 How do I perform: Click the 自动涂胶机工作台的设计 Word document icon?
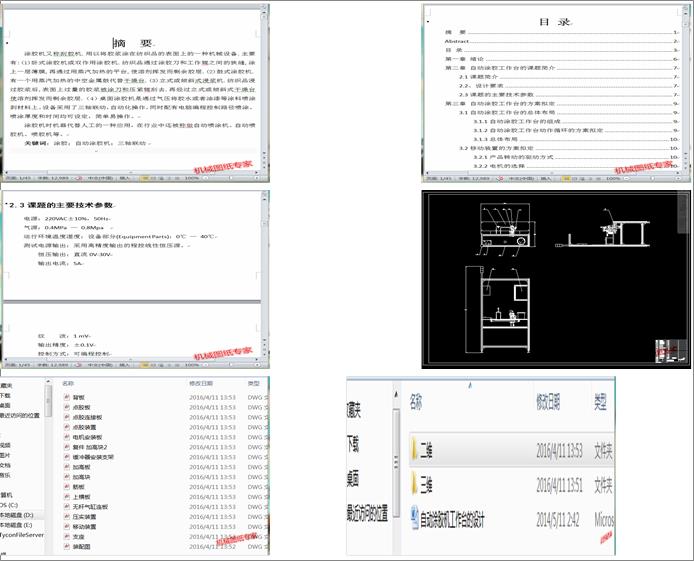point(415,519)
